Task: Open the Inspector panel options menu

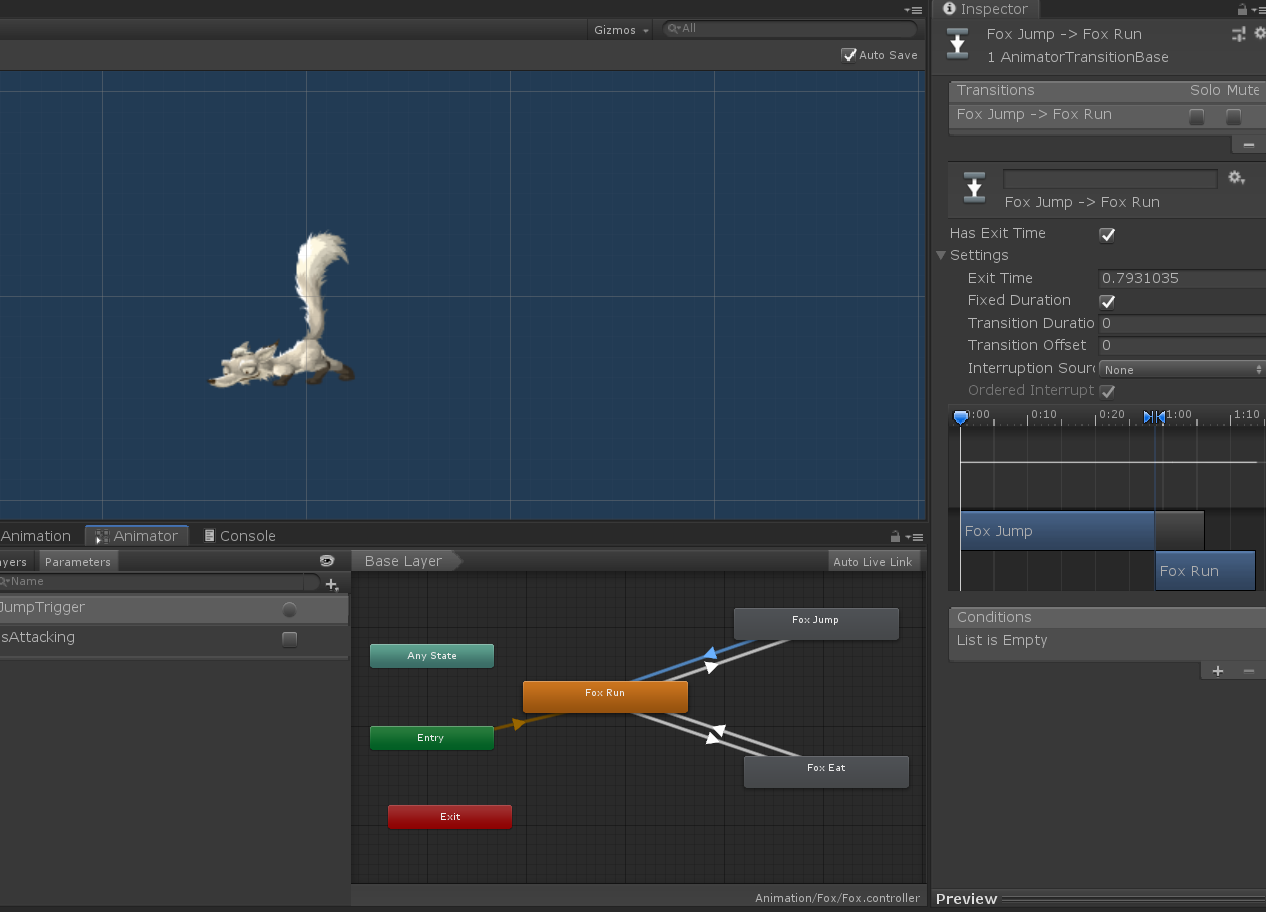Action: click(1258, 9)
